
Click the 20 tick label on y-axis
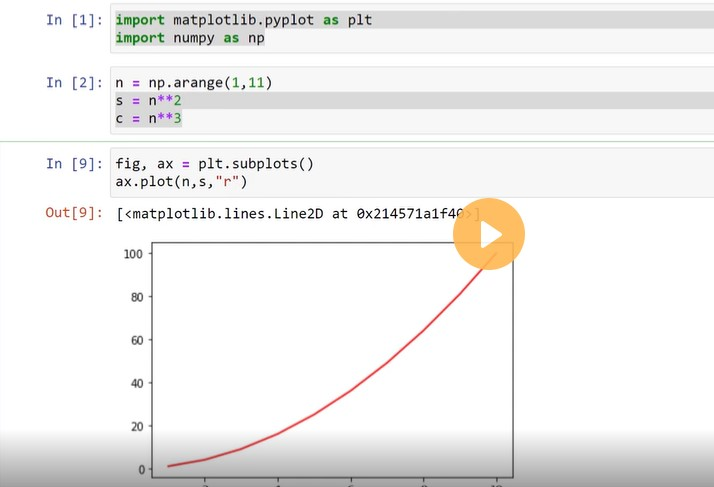[135, 426]
